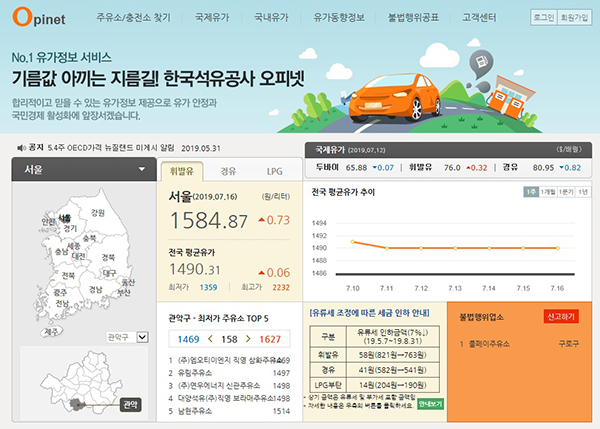Open (주)연우에너지 신관주유소 entry
Viewport: 600px width, 429px height.
click(229, 385)
